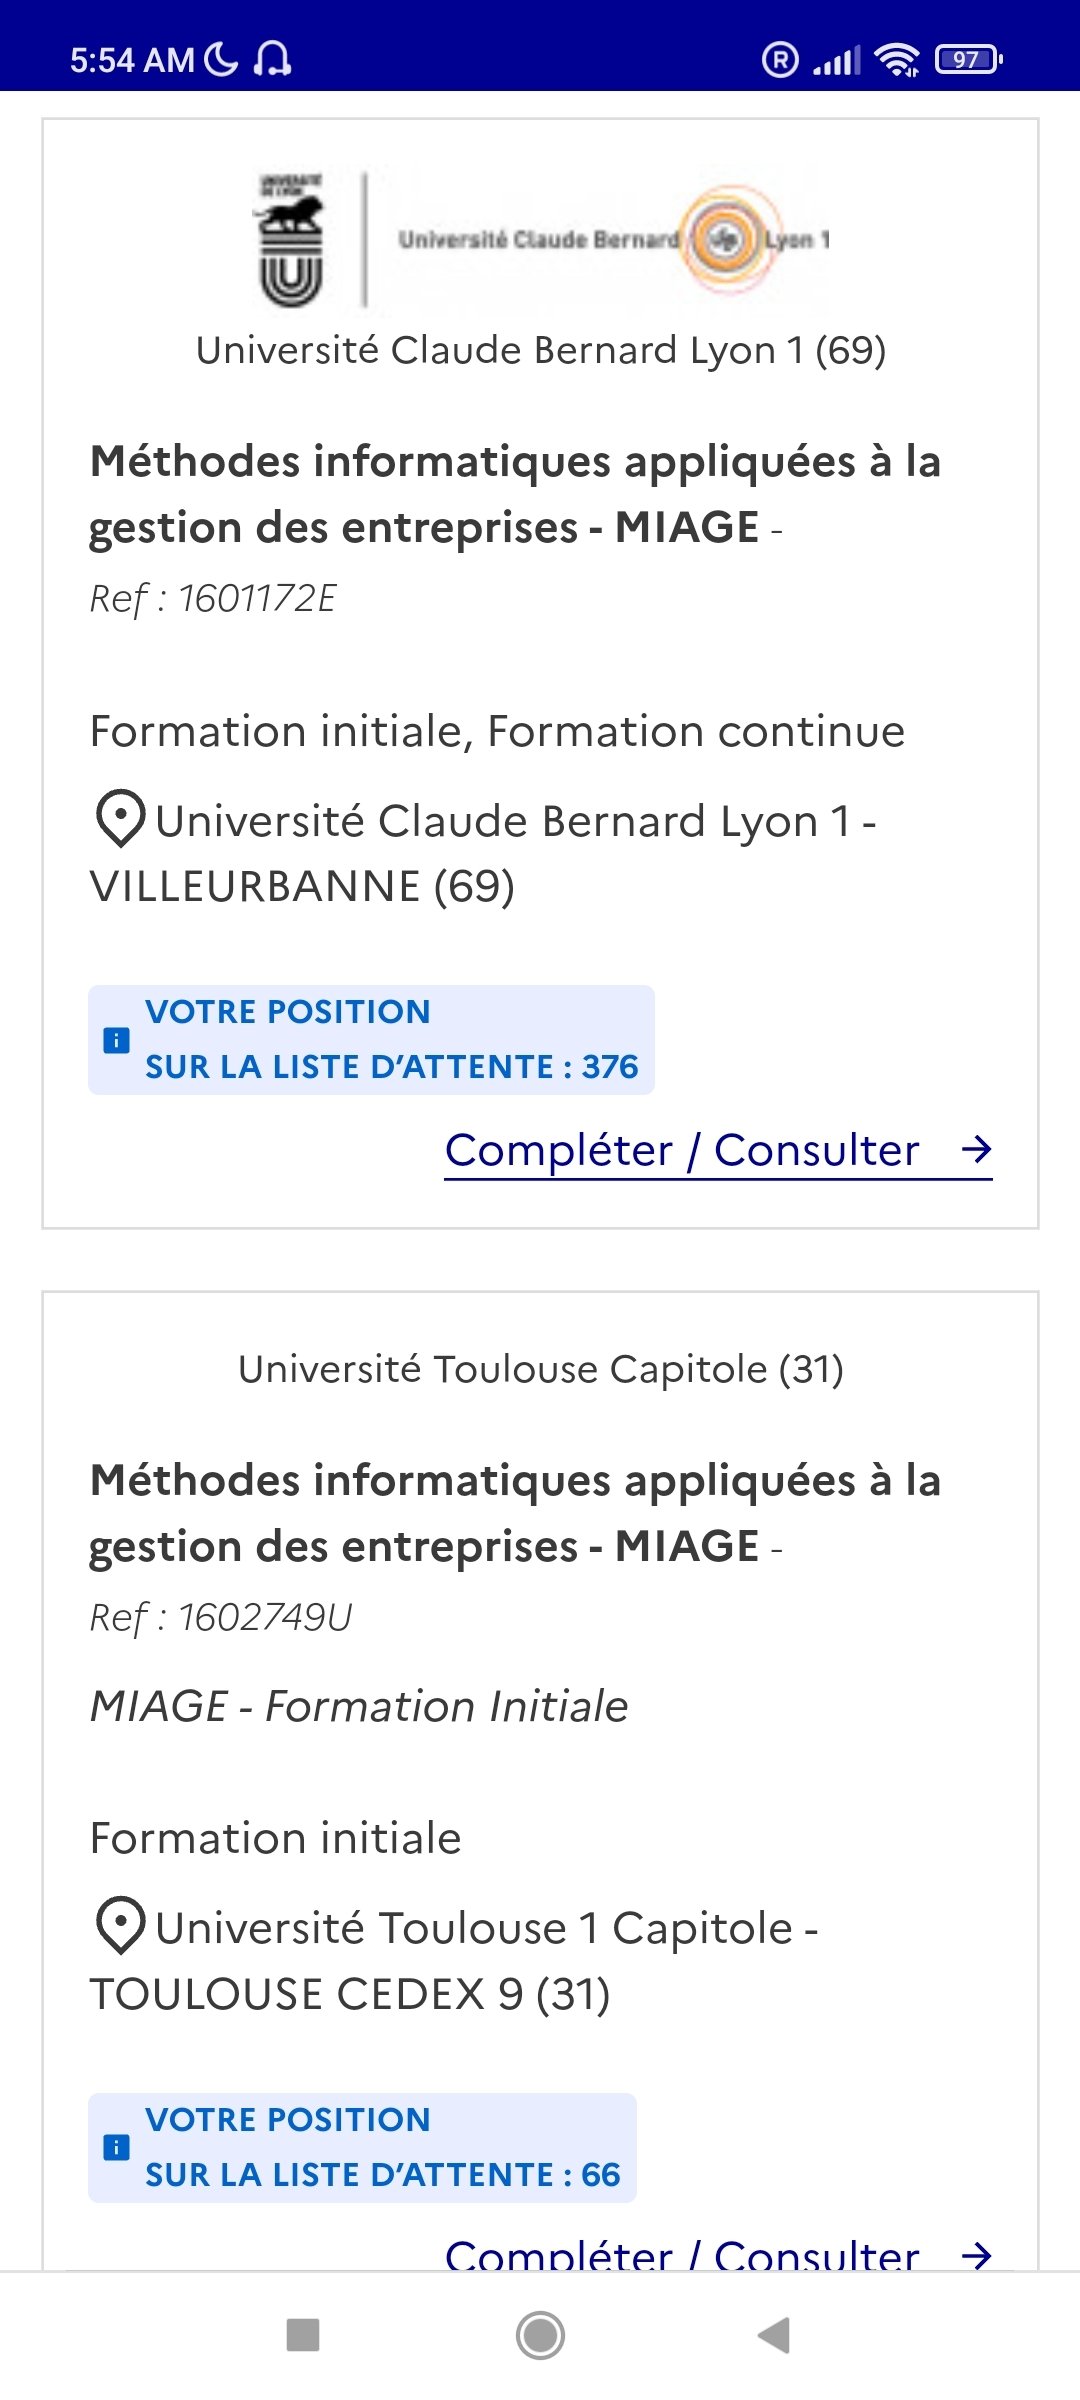Click info icon on waitlist position 66

[117, 2147]
